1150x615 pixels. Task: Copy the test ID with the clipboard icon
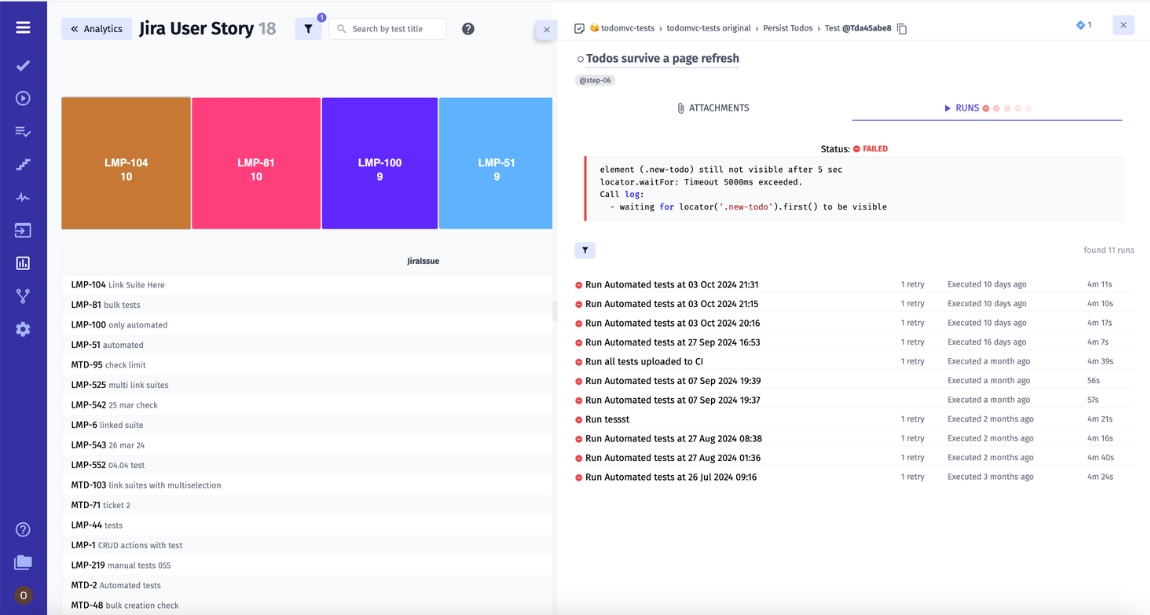[x=902, y=29]
